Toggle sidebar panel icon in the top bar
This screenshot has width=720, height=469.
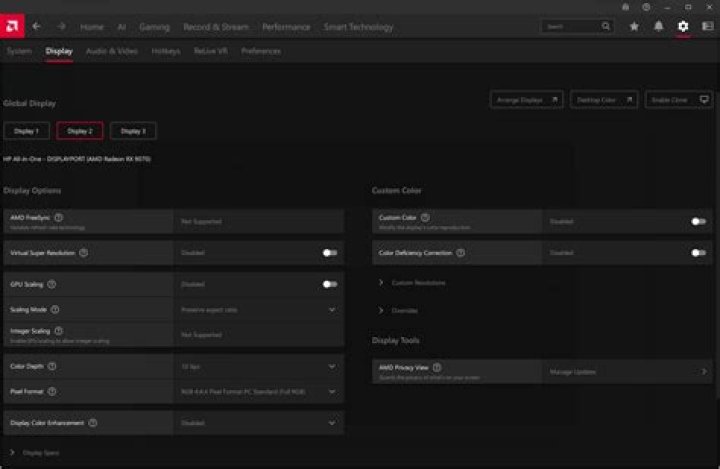point(708,26)
